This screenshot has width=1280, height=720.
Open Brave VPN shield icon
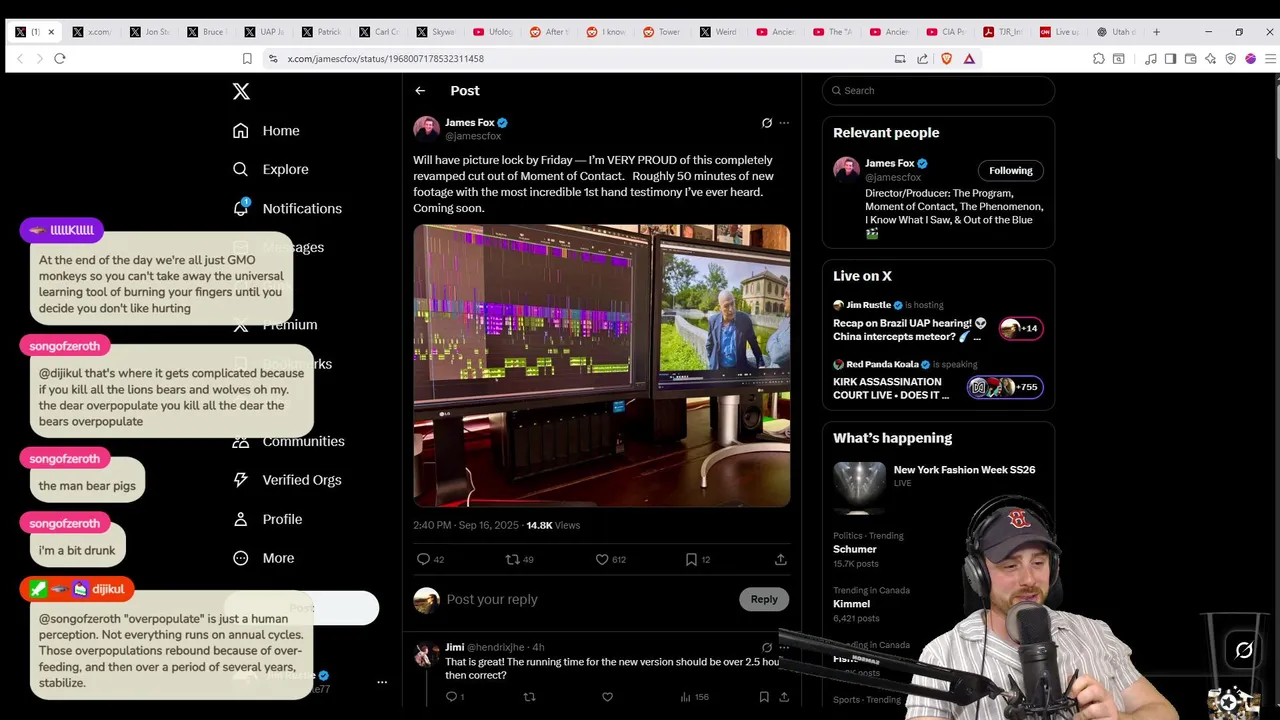(1230, 59)
